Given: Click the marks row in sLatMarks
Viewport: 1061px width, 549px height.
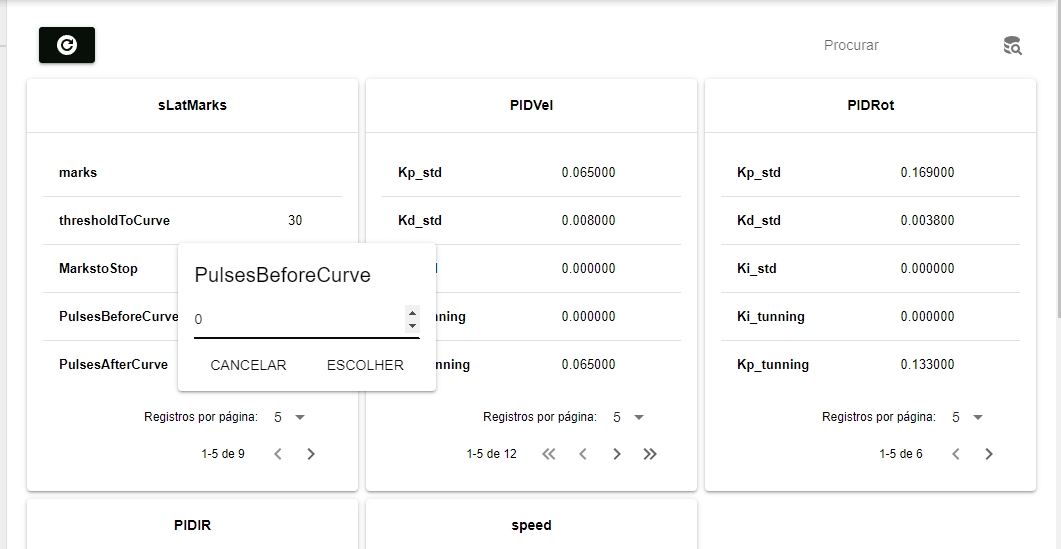Looking at the screenshot, I should 192,173.
